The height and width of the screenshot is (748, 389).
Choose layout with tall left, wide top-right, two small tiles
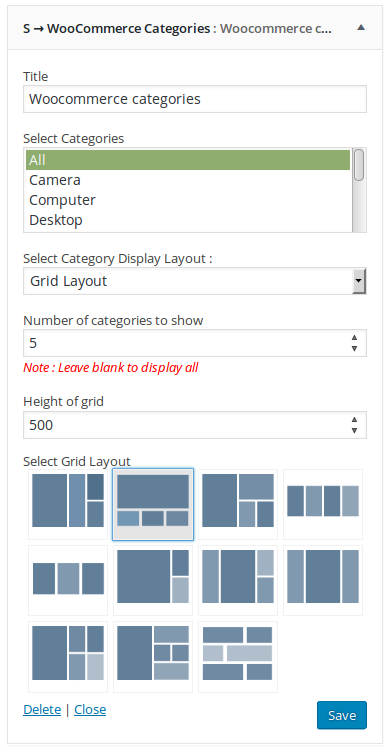(x=238, y=505)
